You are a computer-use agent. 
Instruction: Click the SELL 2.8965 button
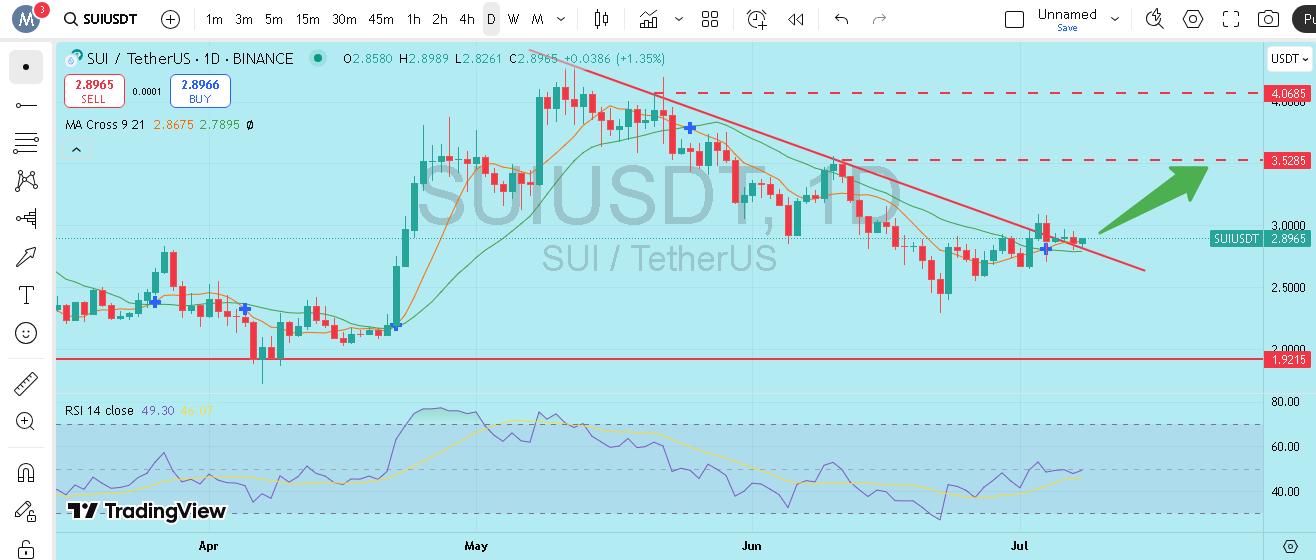click(x=94, y=91)
